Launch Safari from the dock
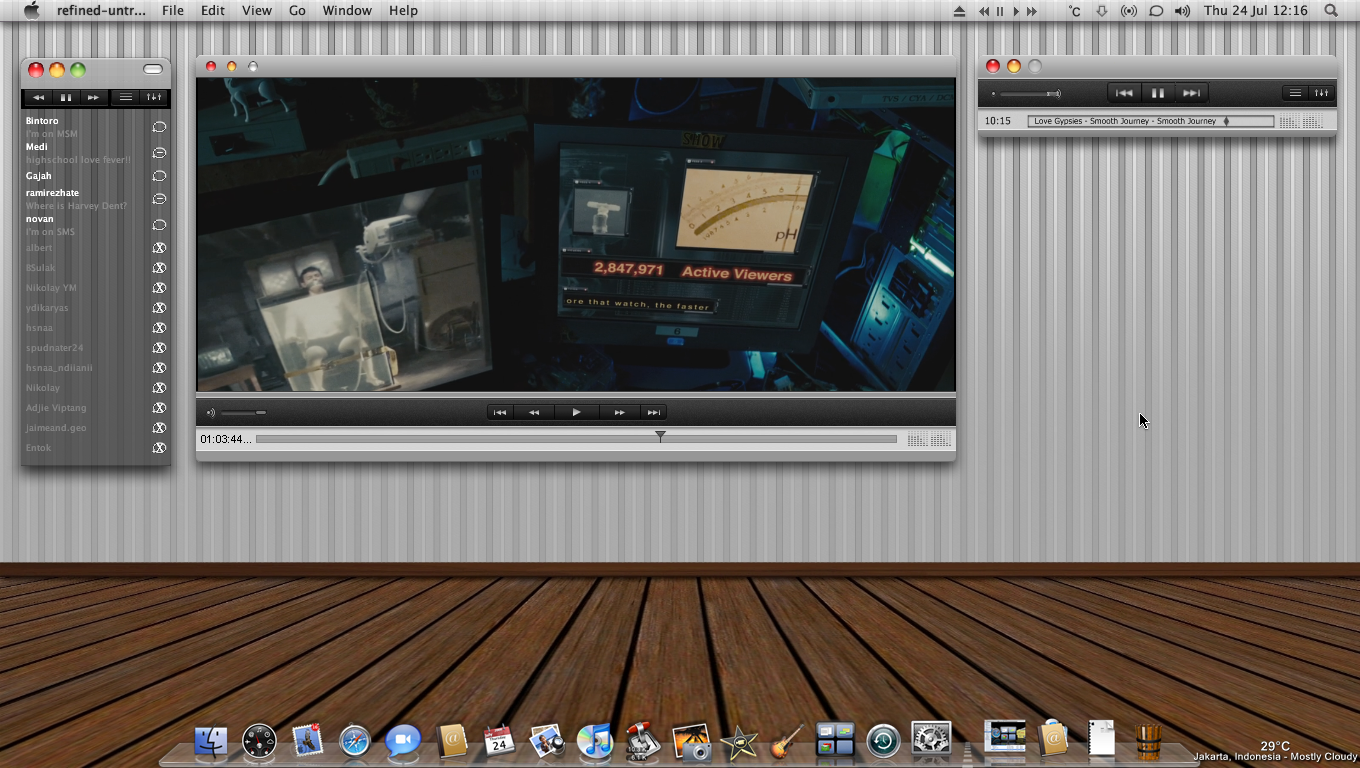The image size is (1360, 768). [355, 741]
